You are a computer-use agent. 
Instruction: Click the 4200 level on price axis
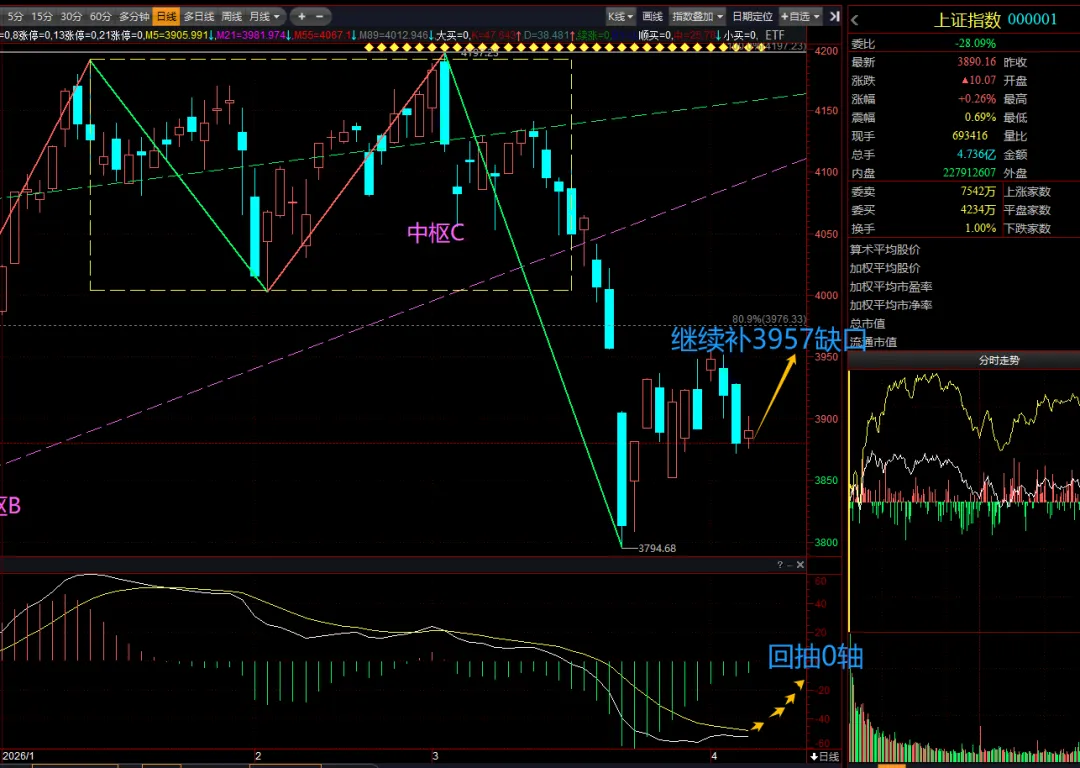[826, 51]
